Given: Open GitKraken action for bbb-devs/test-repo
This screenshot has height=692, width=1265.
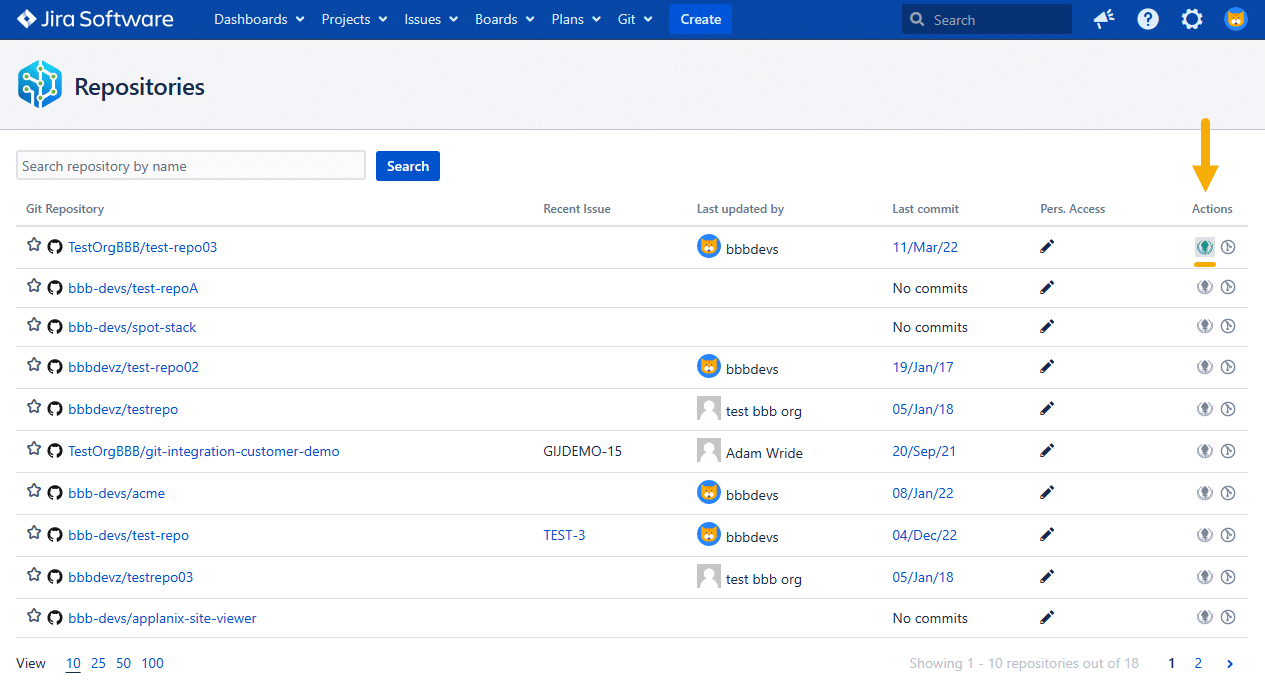Looking at the screenshot, I should pyautogui.click(x=1205, y=535).
